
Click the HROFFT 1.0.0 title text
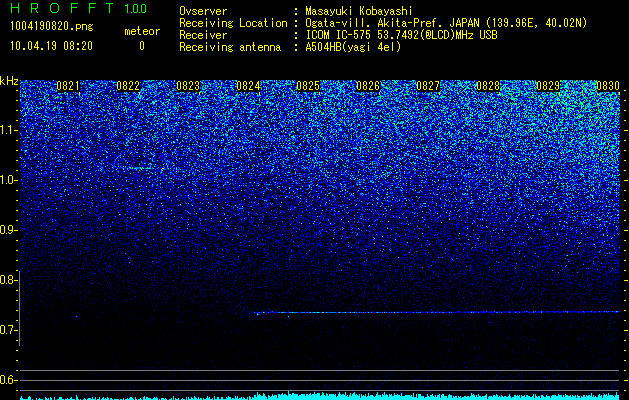(79, 8)
